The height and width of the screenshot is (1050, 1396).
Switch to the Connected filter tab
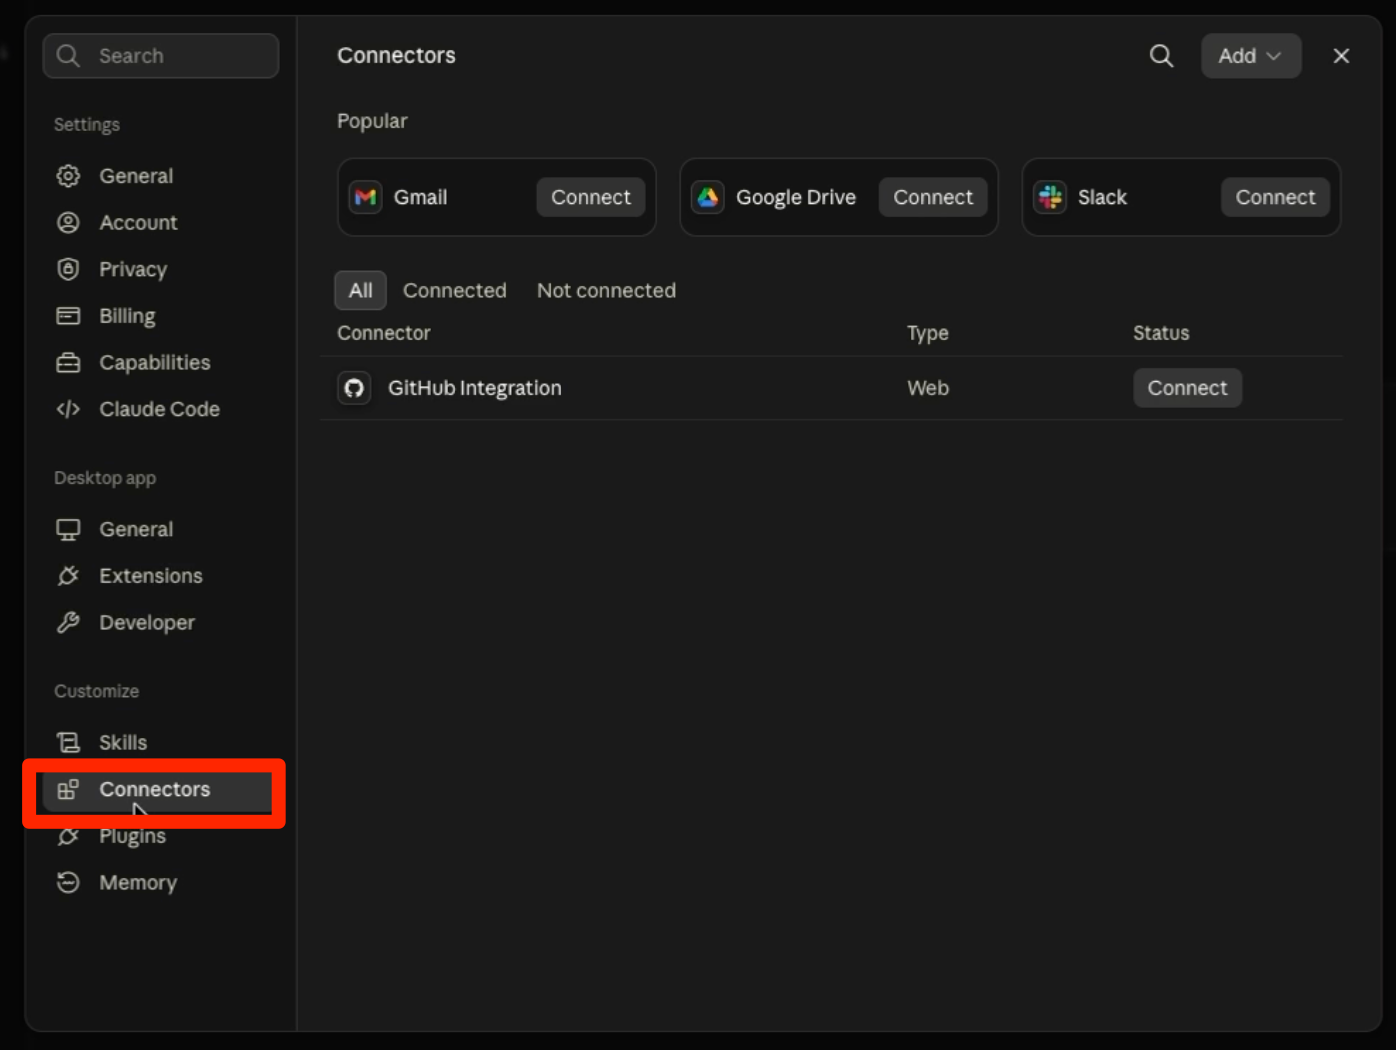point(455,290)
